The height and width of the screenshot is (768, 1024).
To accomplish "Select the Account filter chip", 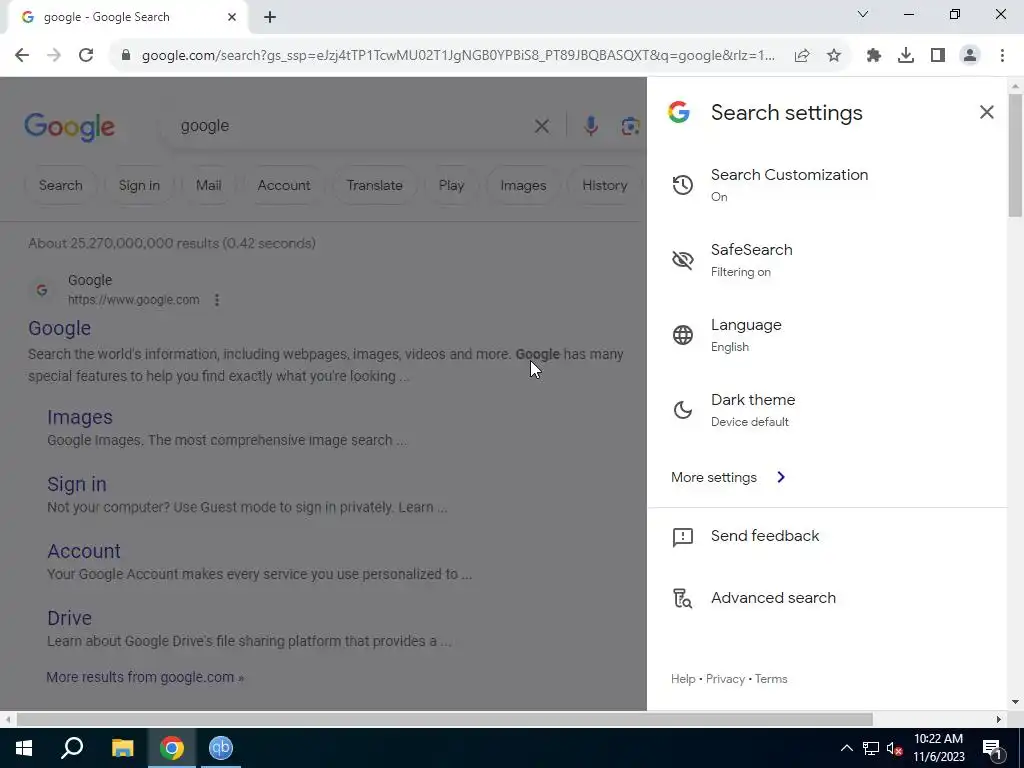I will tap(284, 185).
